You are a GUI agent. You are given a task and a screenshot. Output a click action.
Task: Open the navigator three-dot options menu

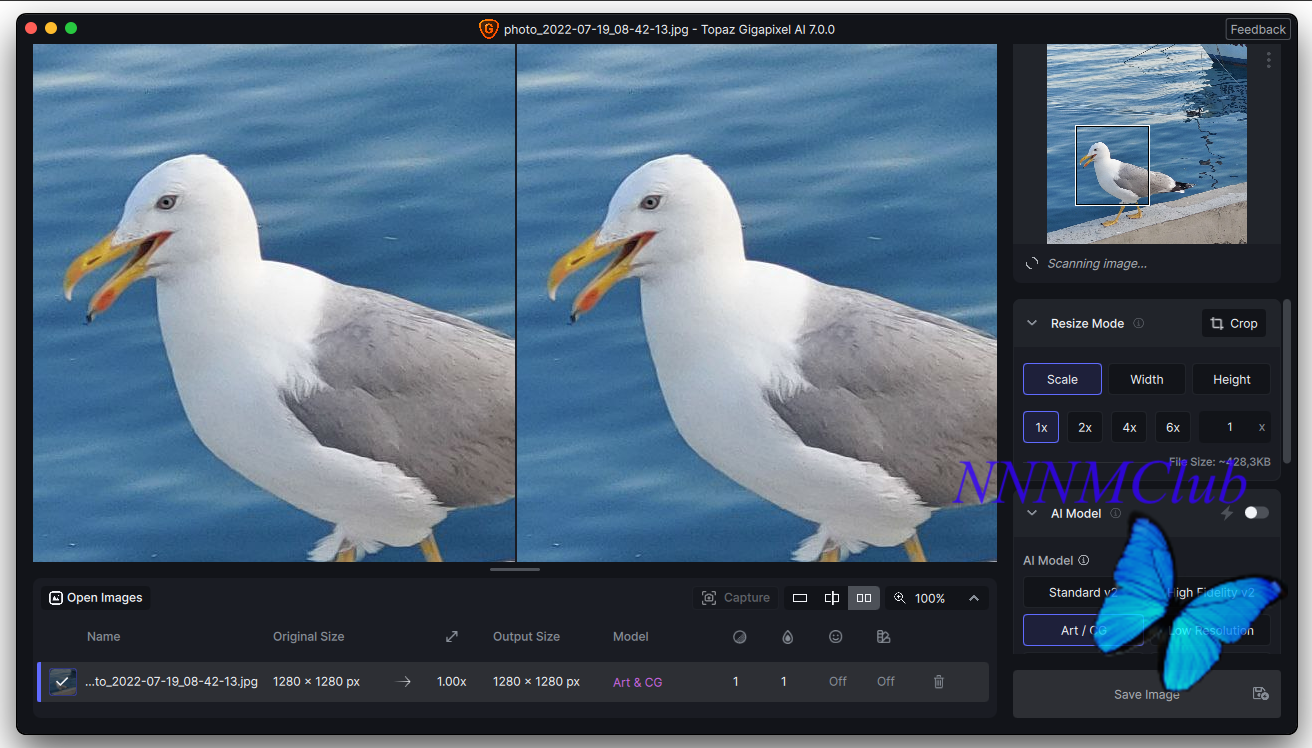pos(1268,60)
